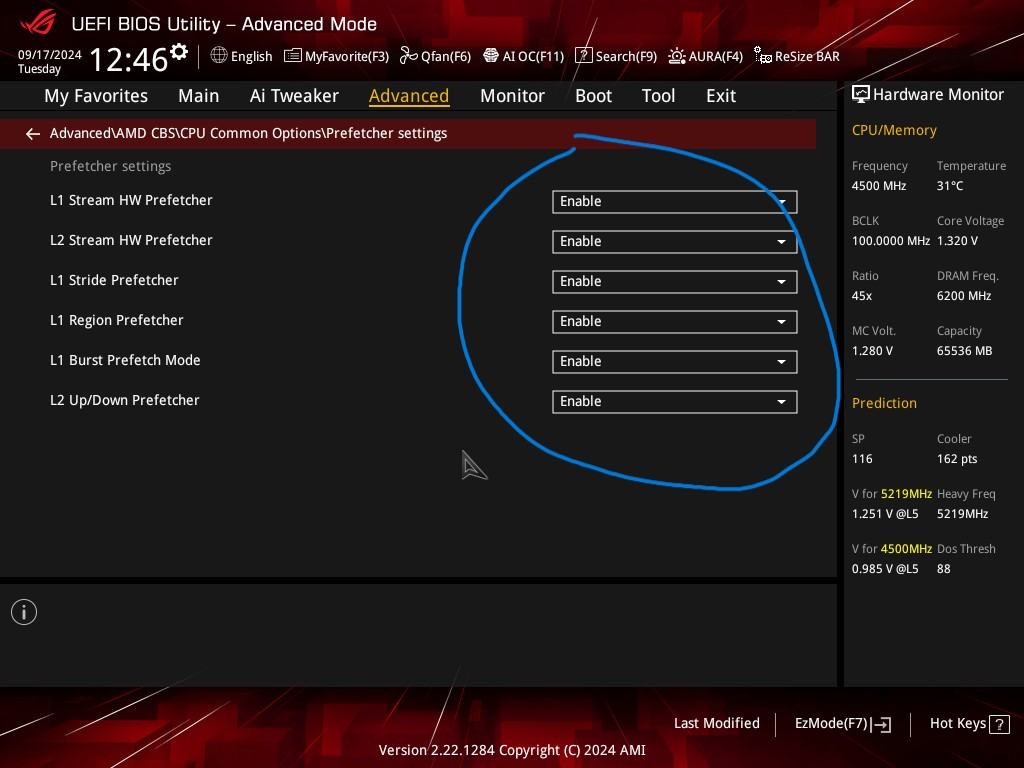1024x768 pixels.
Task: Click the CPU/Memory section heading
Action: pos(894,130)
